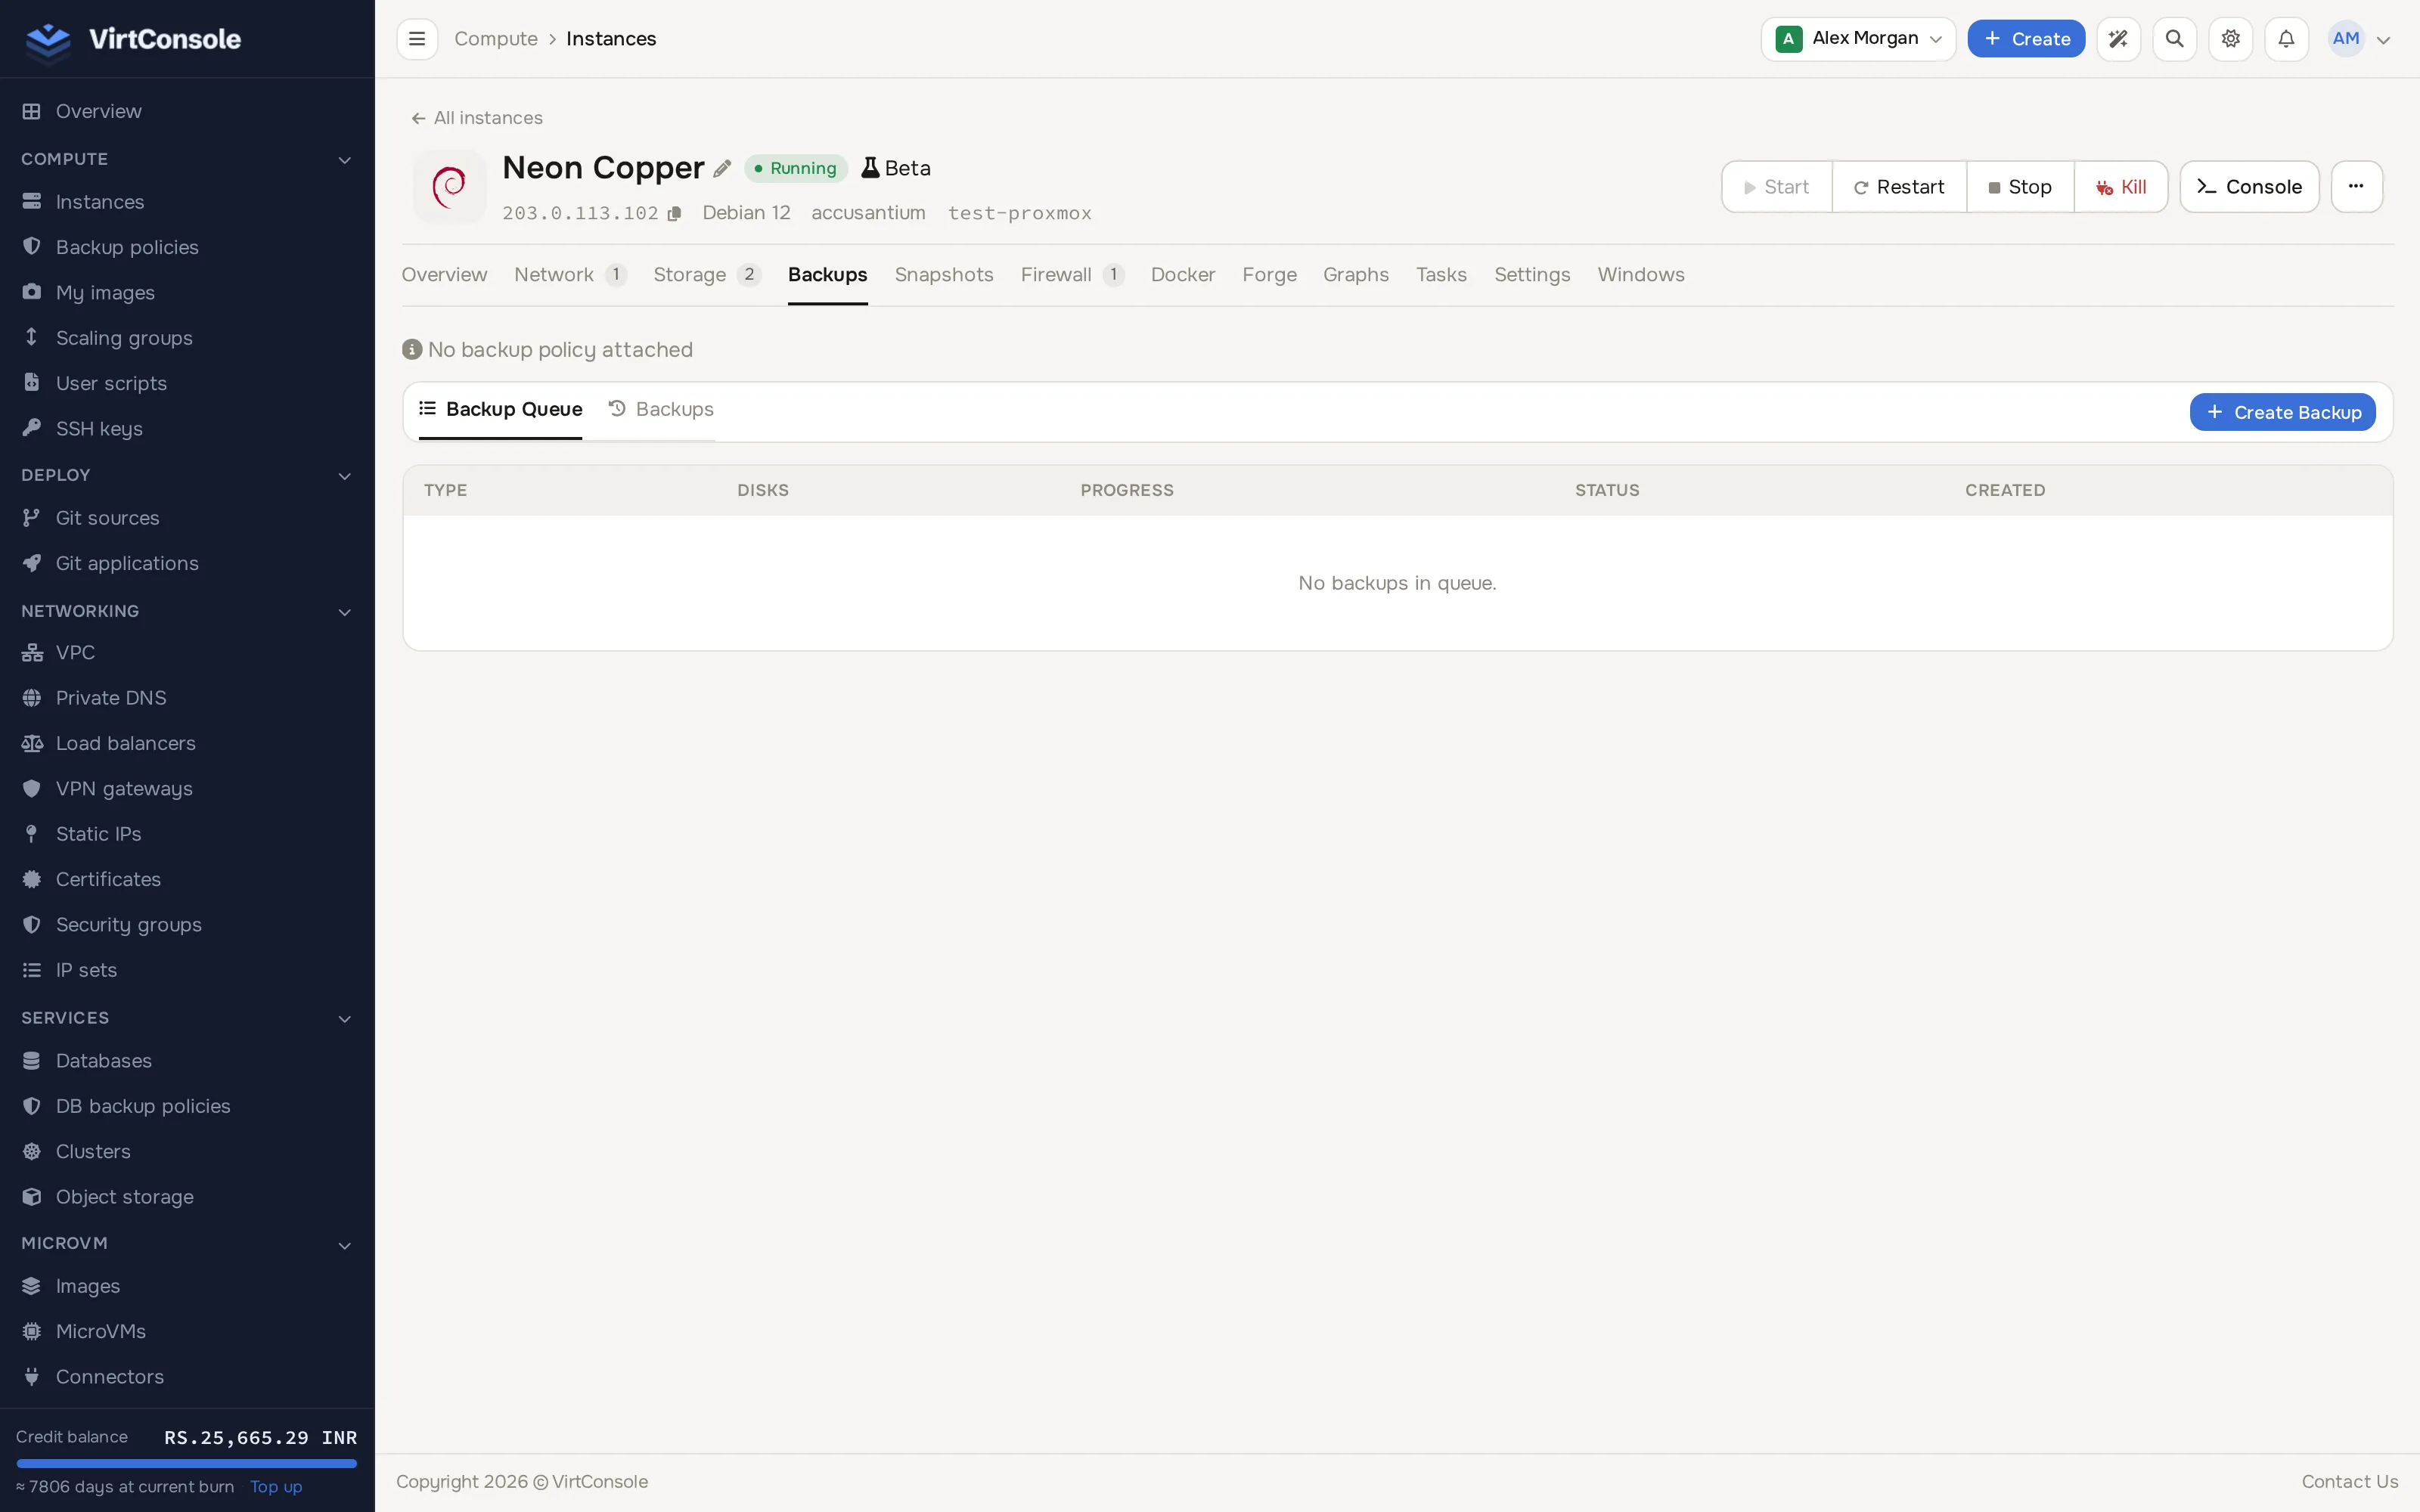Open the AM user avatar menu

click(2359, 39)
